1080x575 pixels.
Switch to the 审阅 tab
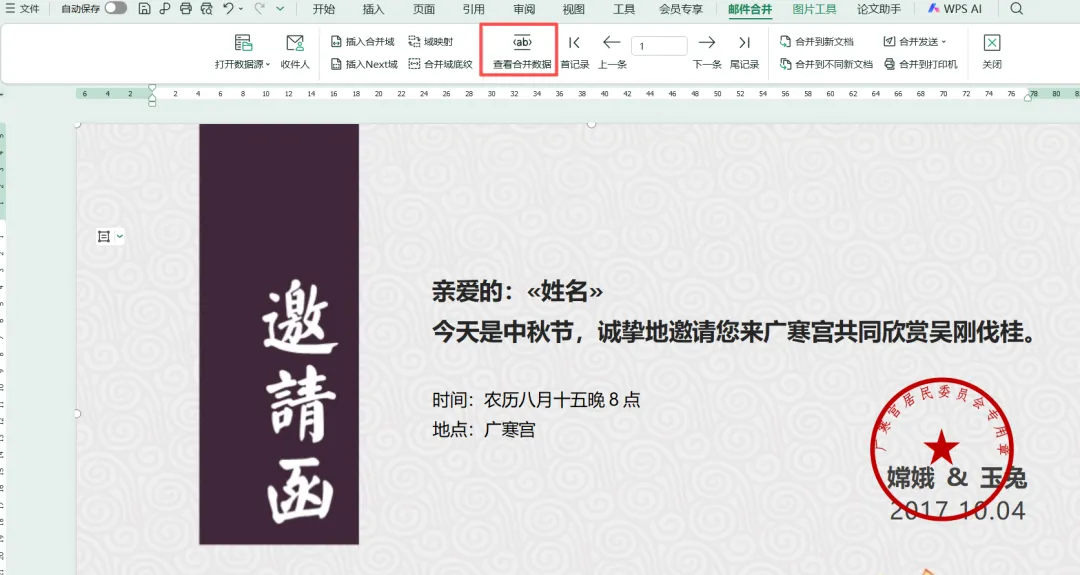tap(524, 9)
